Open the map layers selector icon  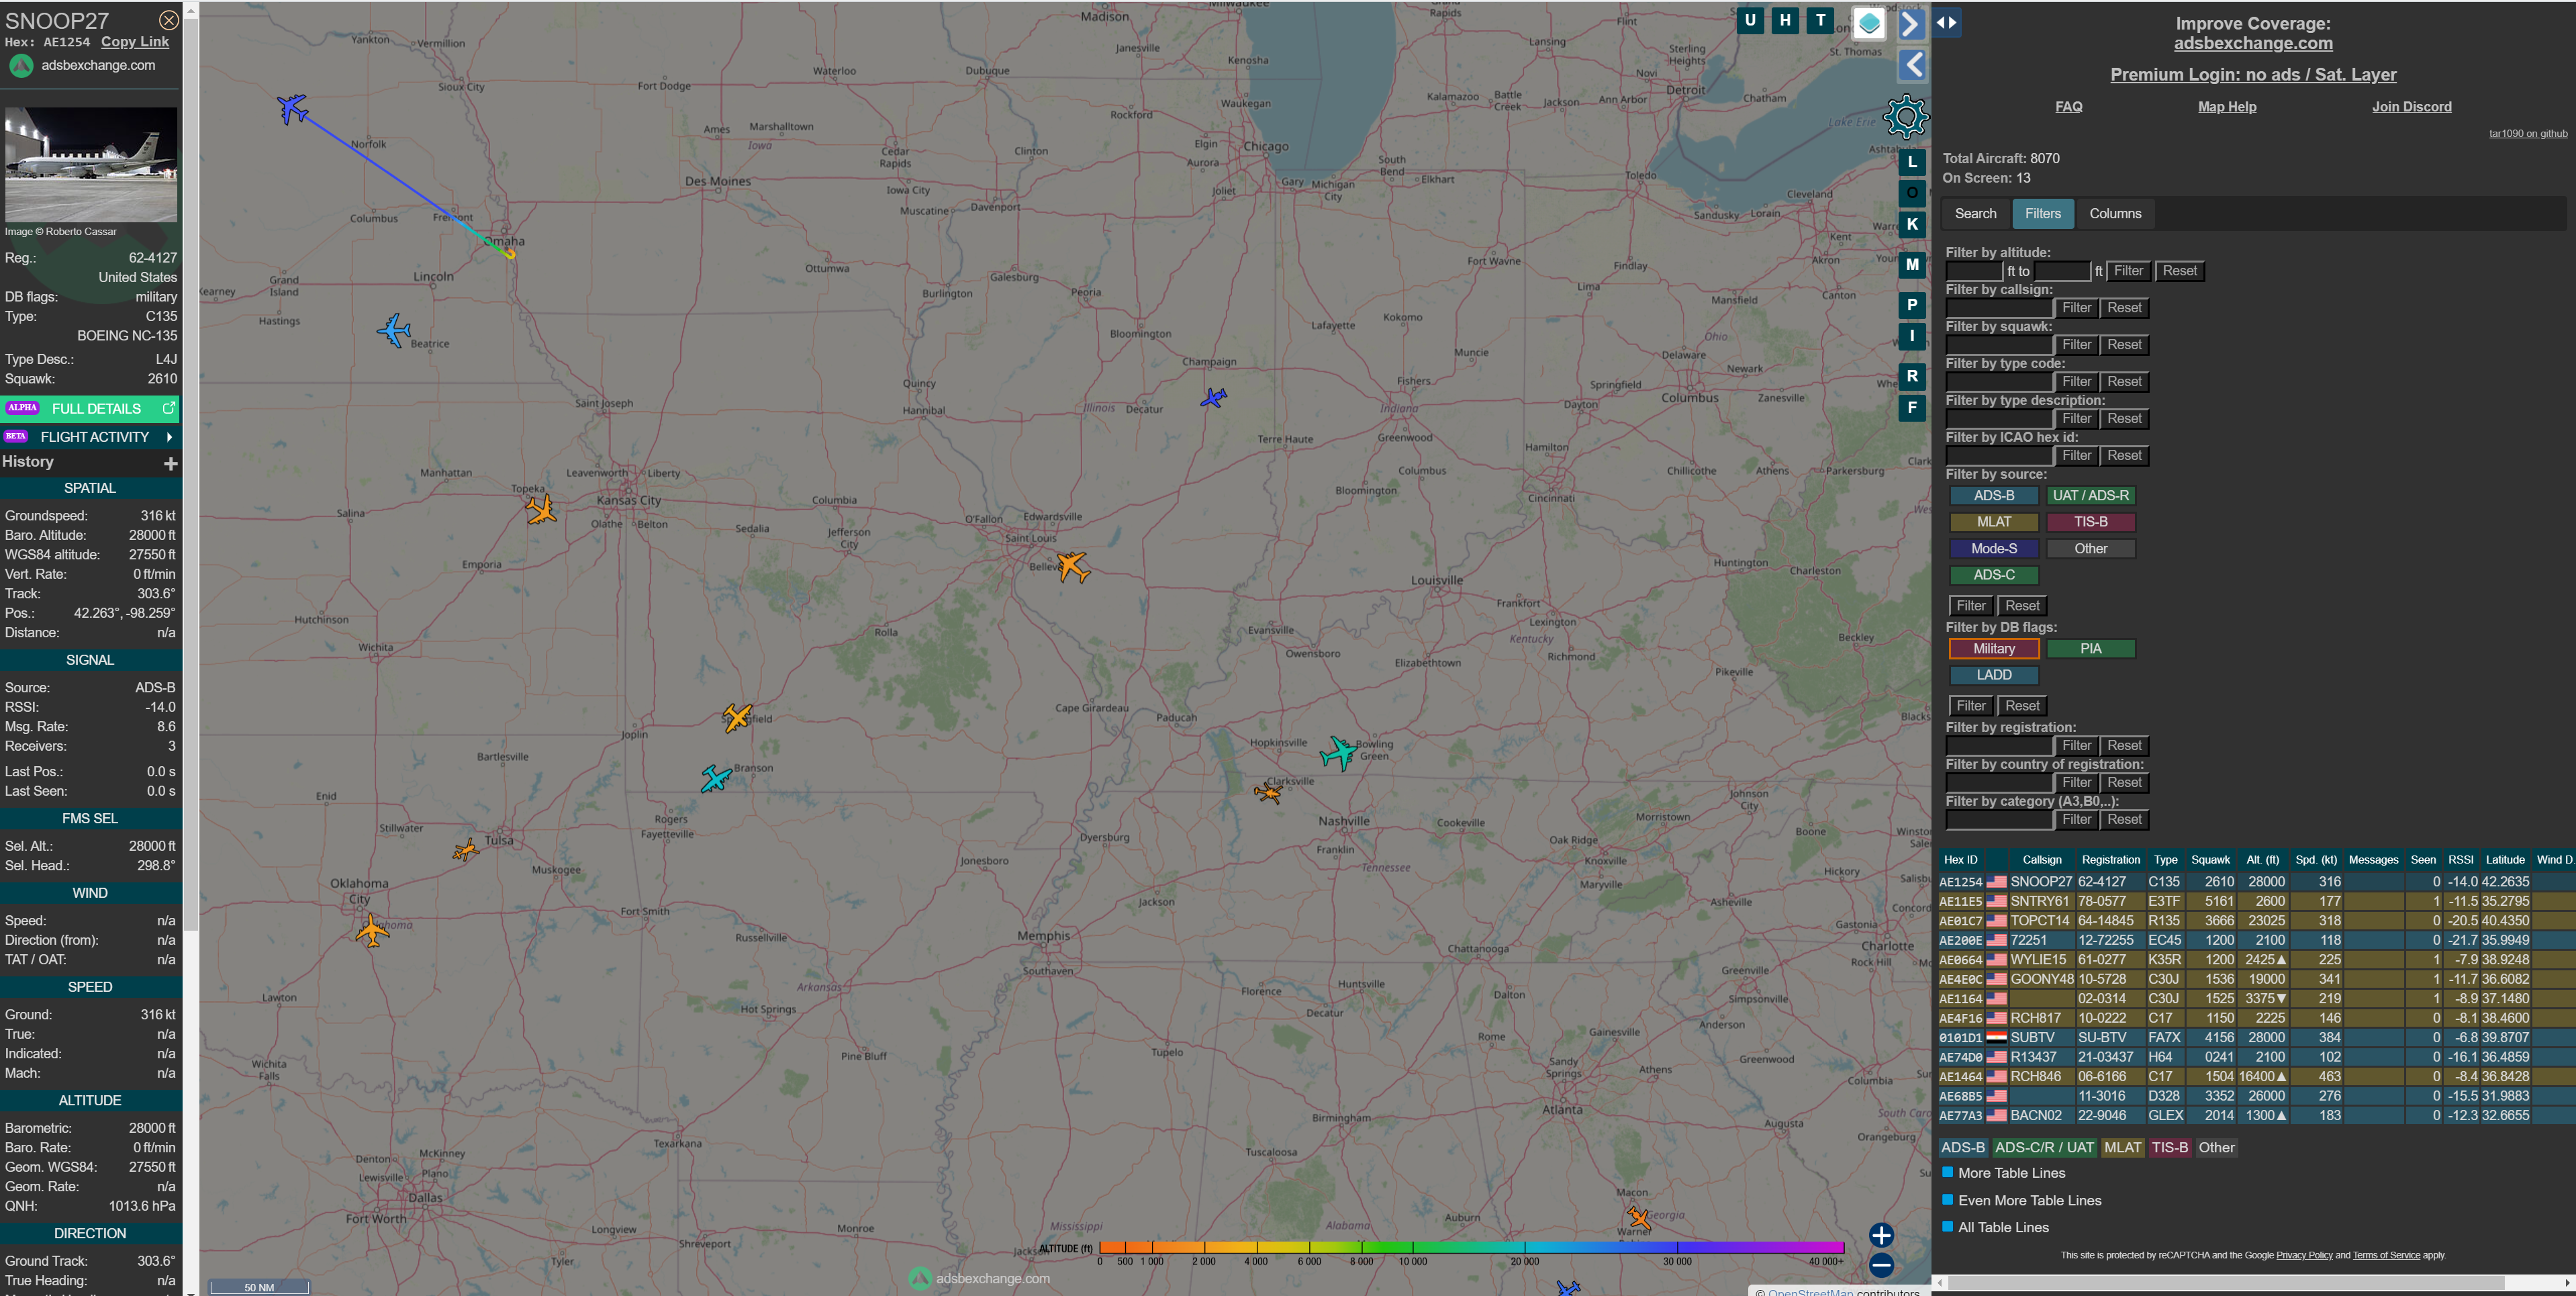pyautogui.click(x=1869, y=23)
